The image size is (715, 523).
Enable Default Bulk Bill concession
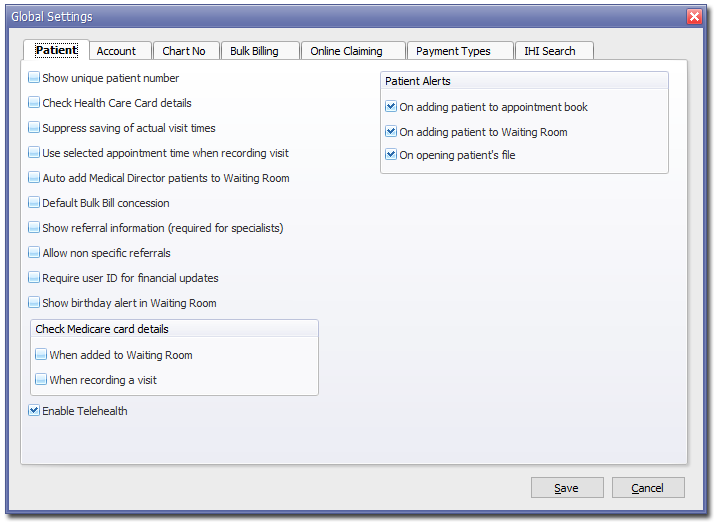pos(34,203)
